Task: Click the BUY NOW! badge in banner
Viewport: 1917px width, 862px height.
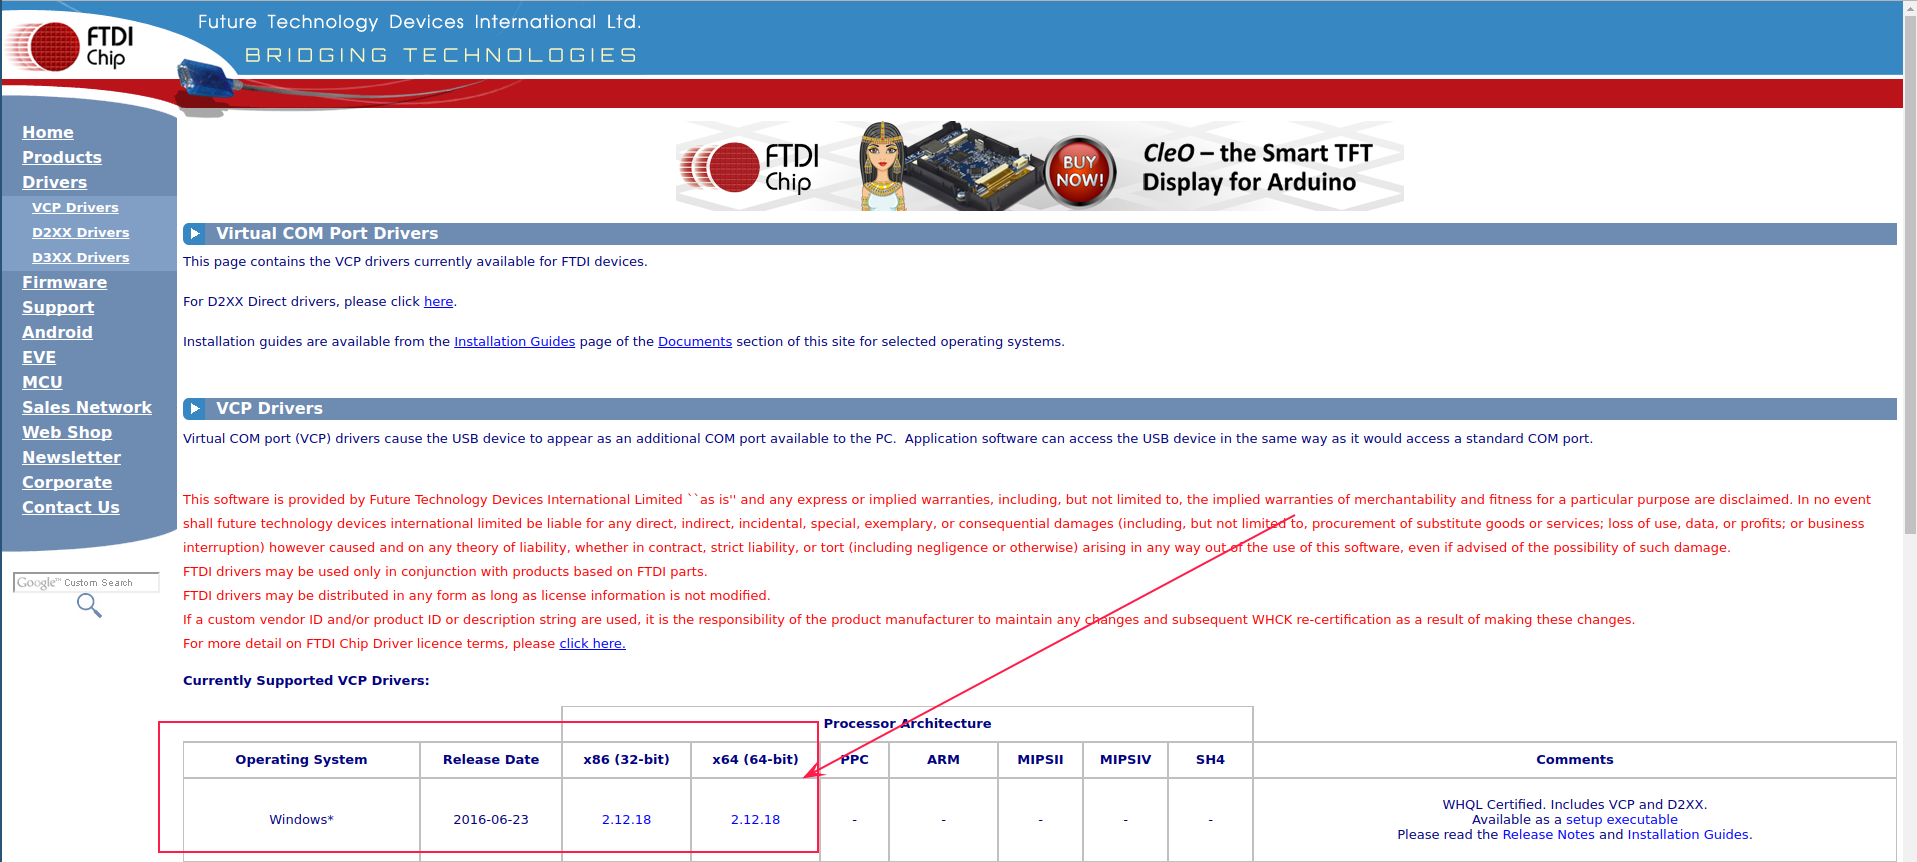Action: coord(1080,172)
